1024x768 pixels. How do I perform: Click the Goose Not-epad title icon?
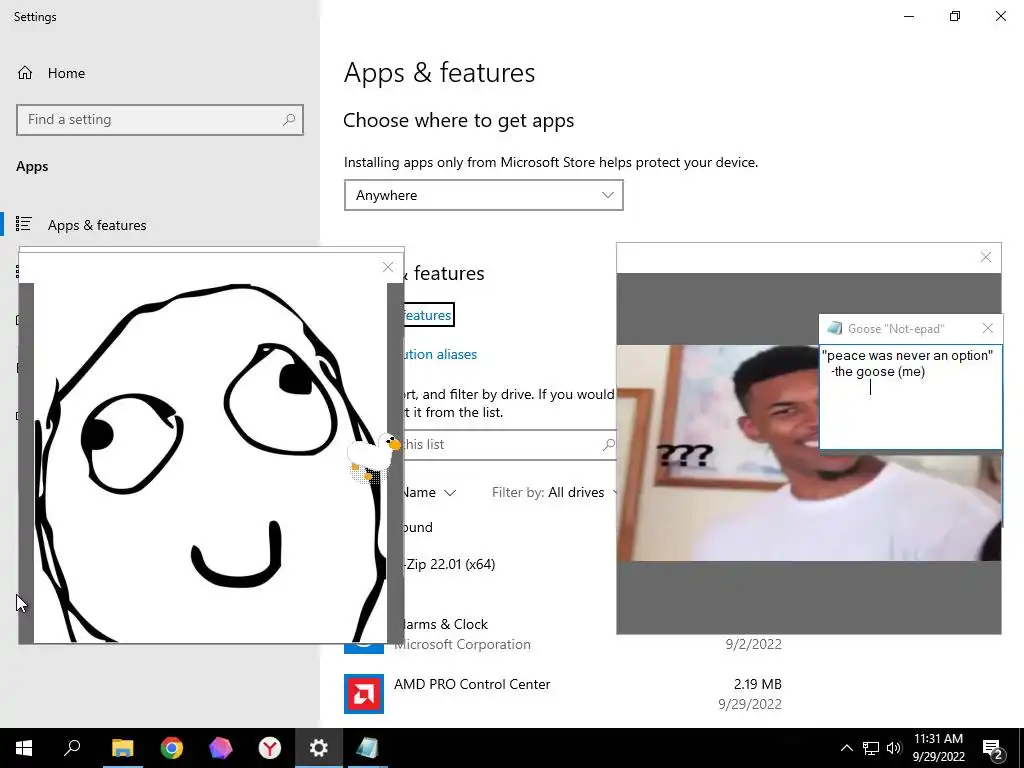click(834, 328)
